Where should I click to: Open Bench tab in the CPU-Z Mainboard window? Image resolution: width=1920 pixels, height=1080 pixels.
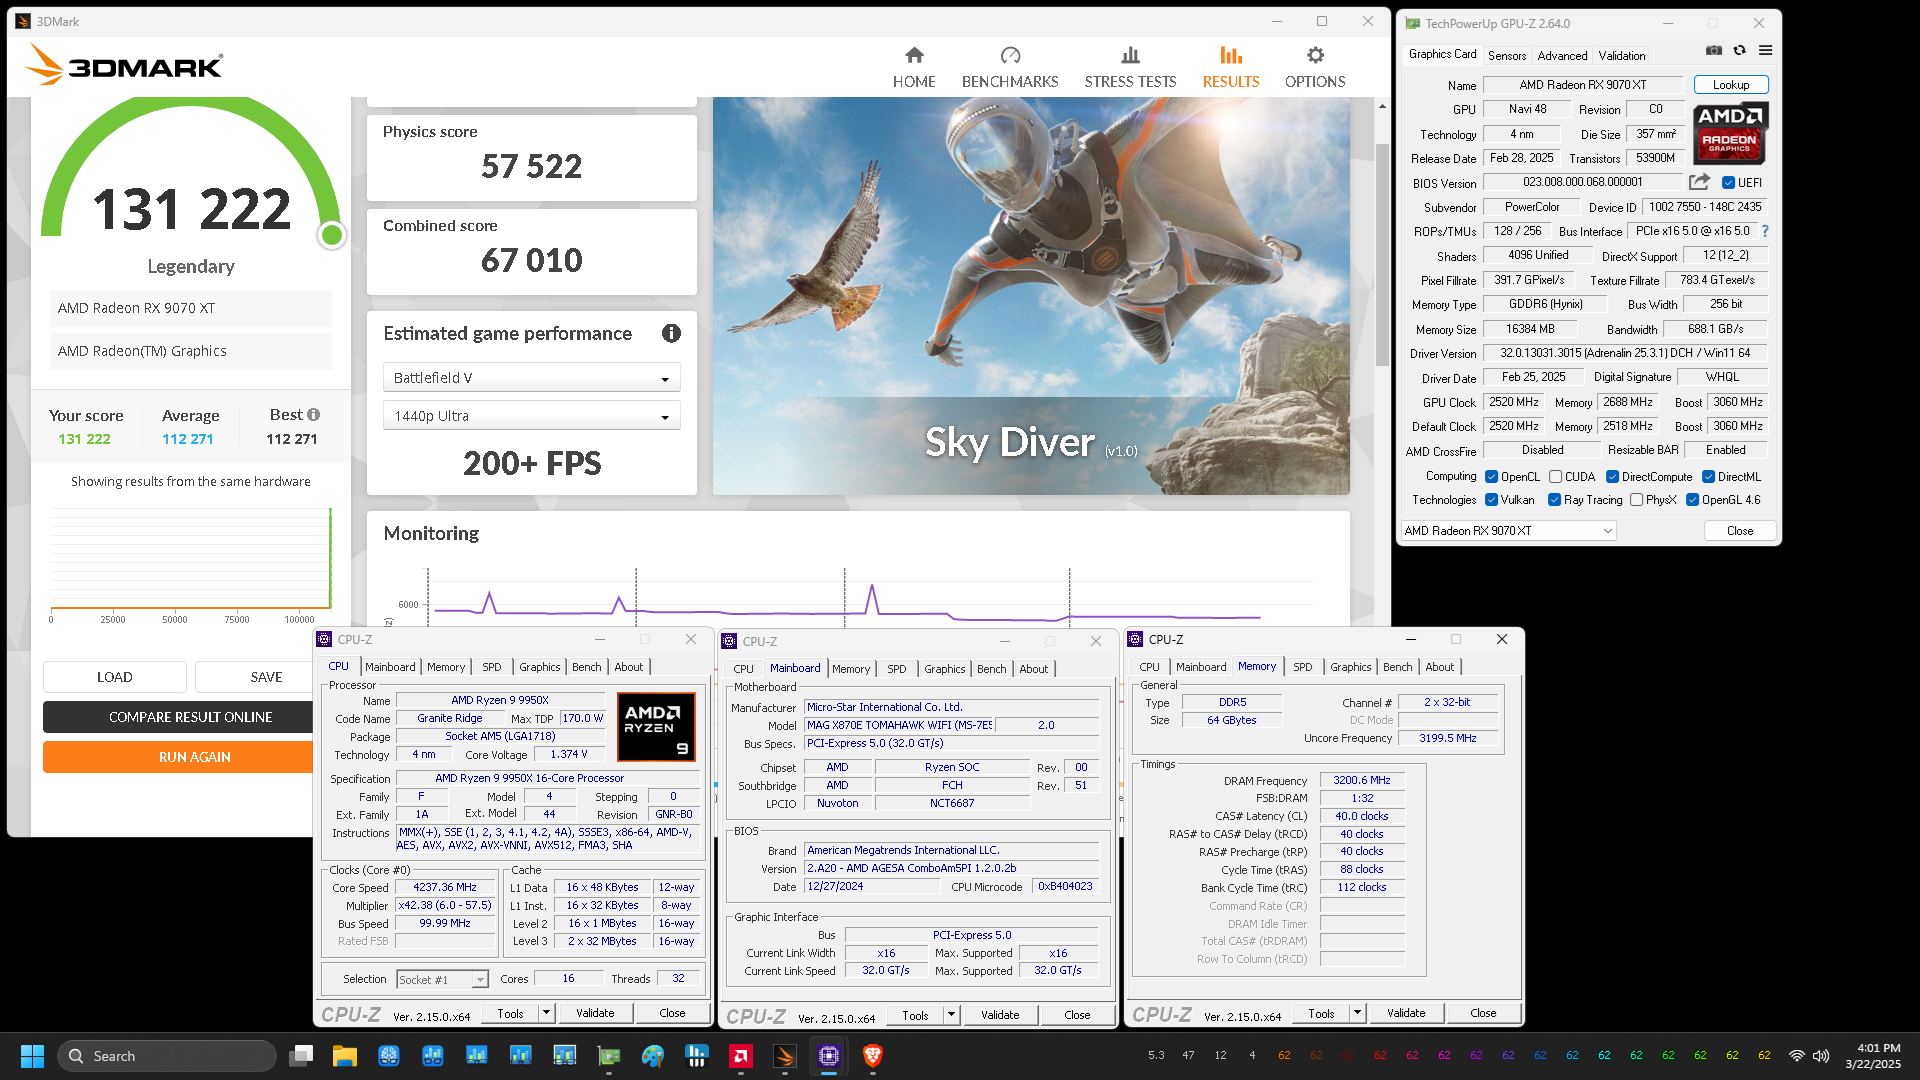point(991,669)
